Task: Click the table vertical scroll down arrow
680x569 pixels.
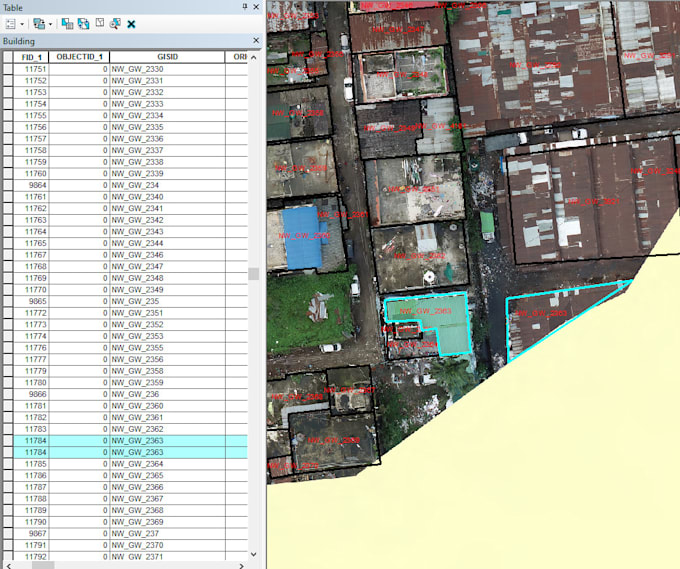Action: (254, 554)
